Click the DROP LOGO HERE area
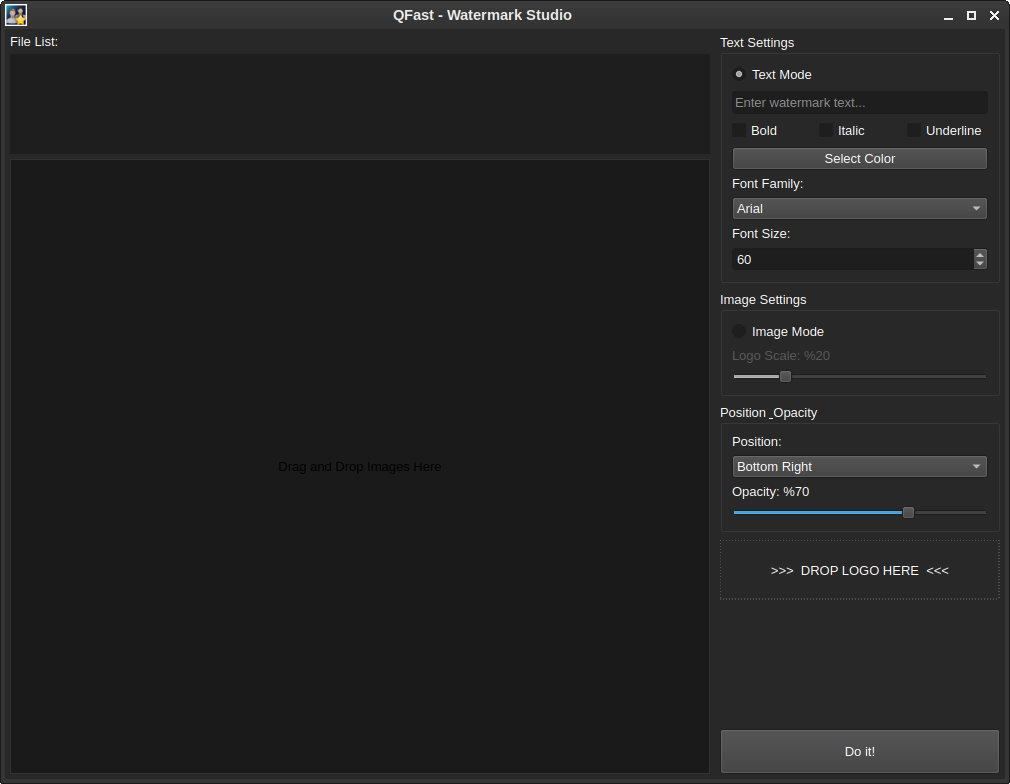The width and height of the screenshot is (1010, 784). tap(859, 570)
